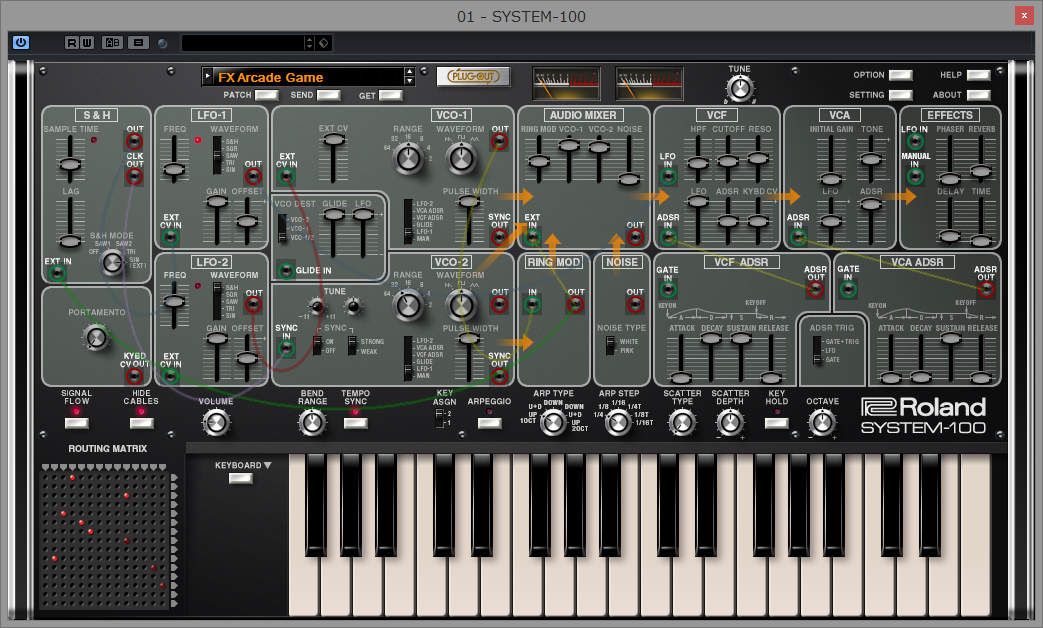The image size is (1043, 628).
Task: Click the PLUG-OUT button
Action: (473, 77)
